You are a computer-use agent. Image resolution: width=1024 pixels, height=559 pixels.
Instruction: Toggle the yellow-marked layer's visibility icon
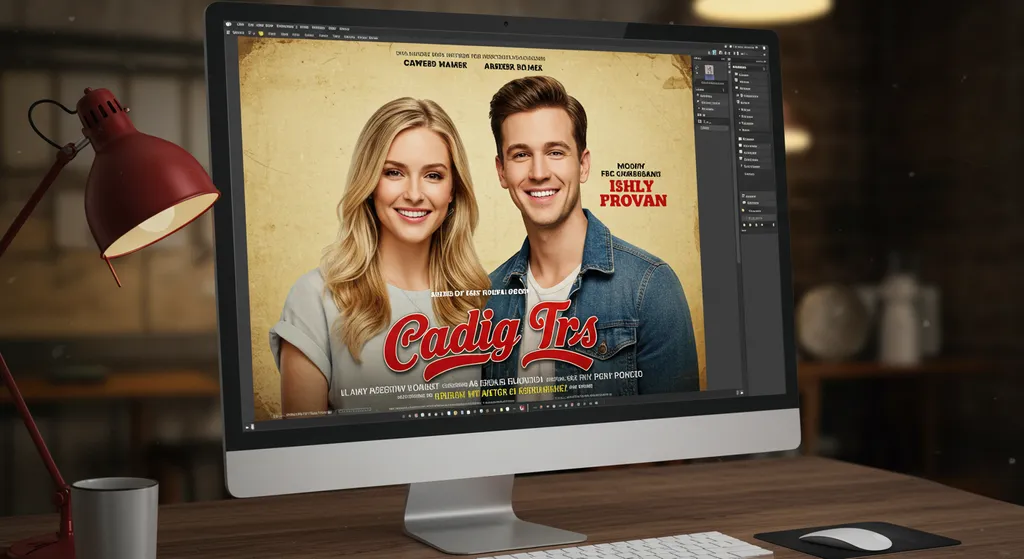pyautogui.click(x=744, y=212)
